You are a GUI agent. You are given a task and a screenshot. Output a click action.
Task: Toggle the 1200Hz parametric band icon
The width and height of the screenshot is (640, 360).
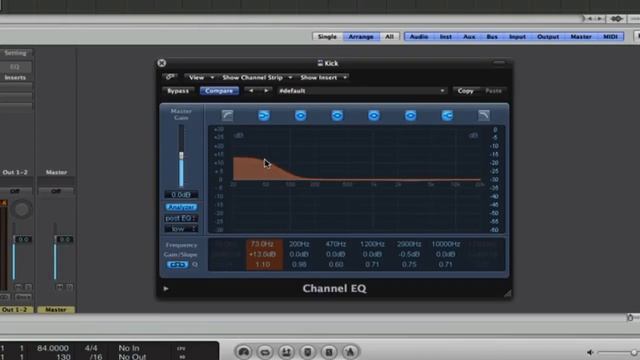pyautogui.click(x=374, y=116)
